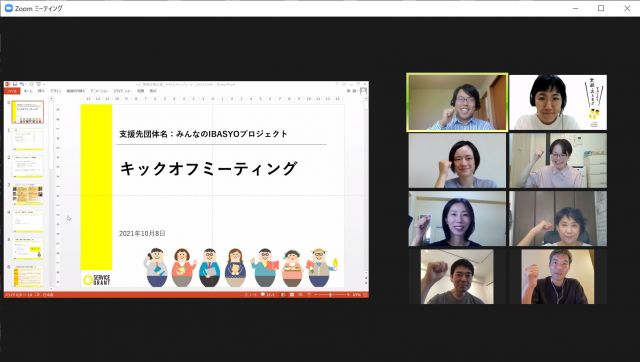
Task: Open the red File tab in PowerPoint
Action: pyautogui.click(x=12, y=91)
